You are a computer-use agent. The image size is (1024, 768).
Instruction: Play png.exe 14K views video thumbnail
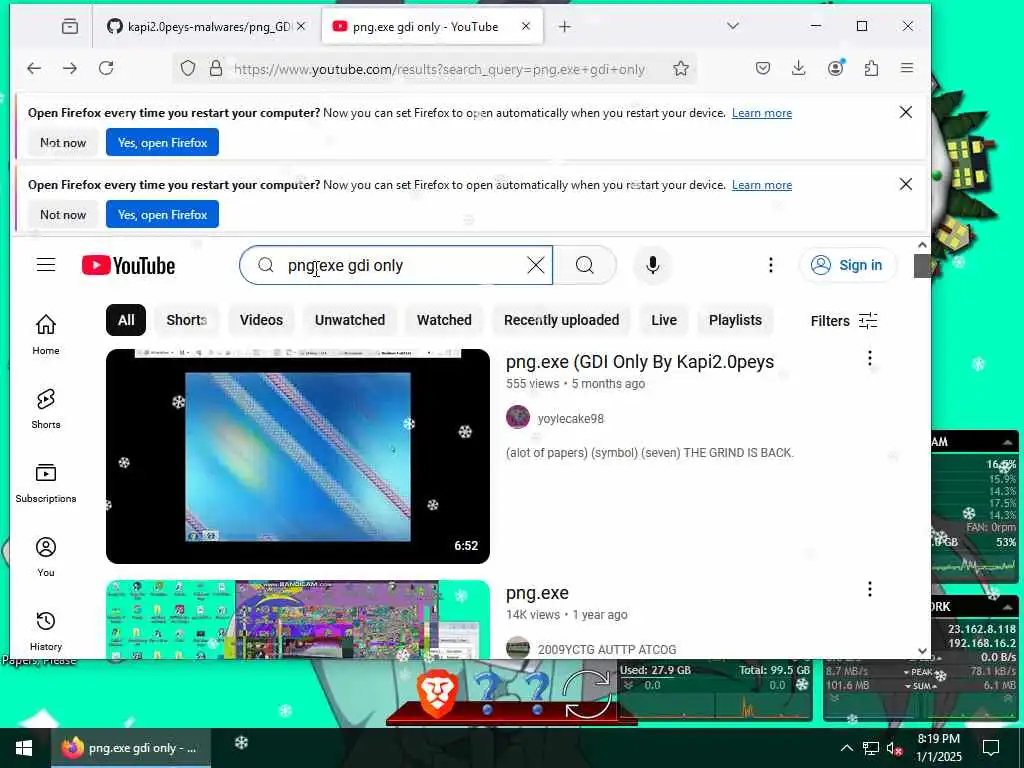click(x=298, y=619)
